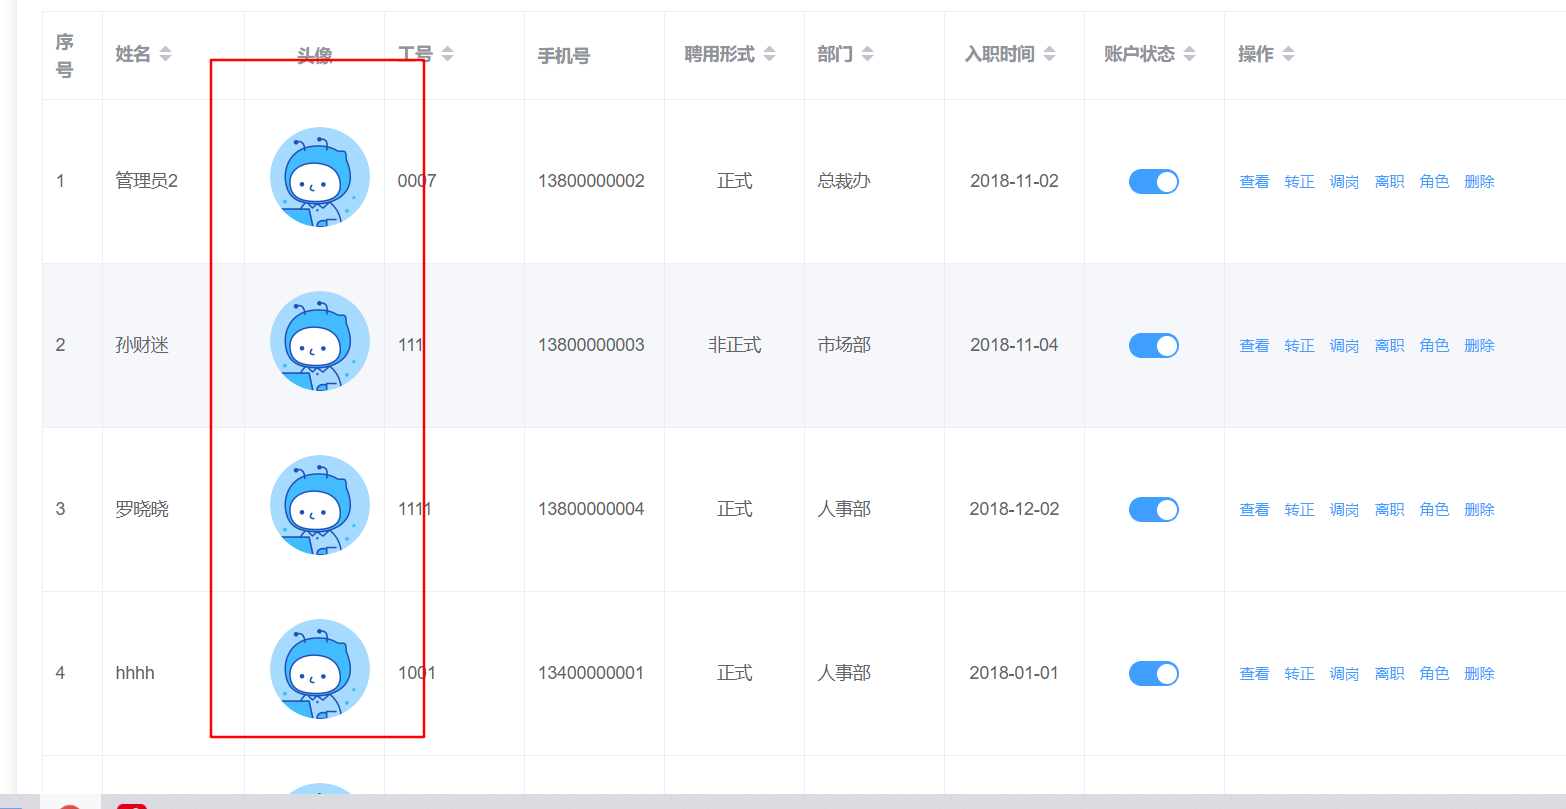
Task: Assign 角色 for 管理员2
Action: [1434, 181]
